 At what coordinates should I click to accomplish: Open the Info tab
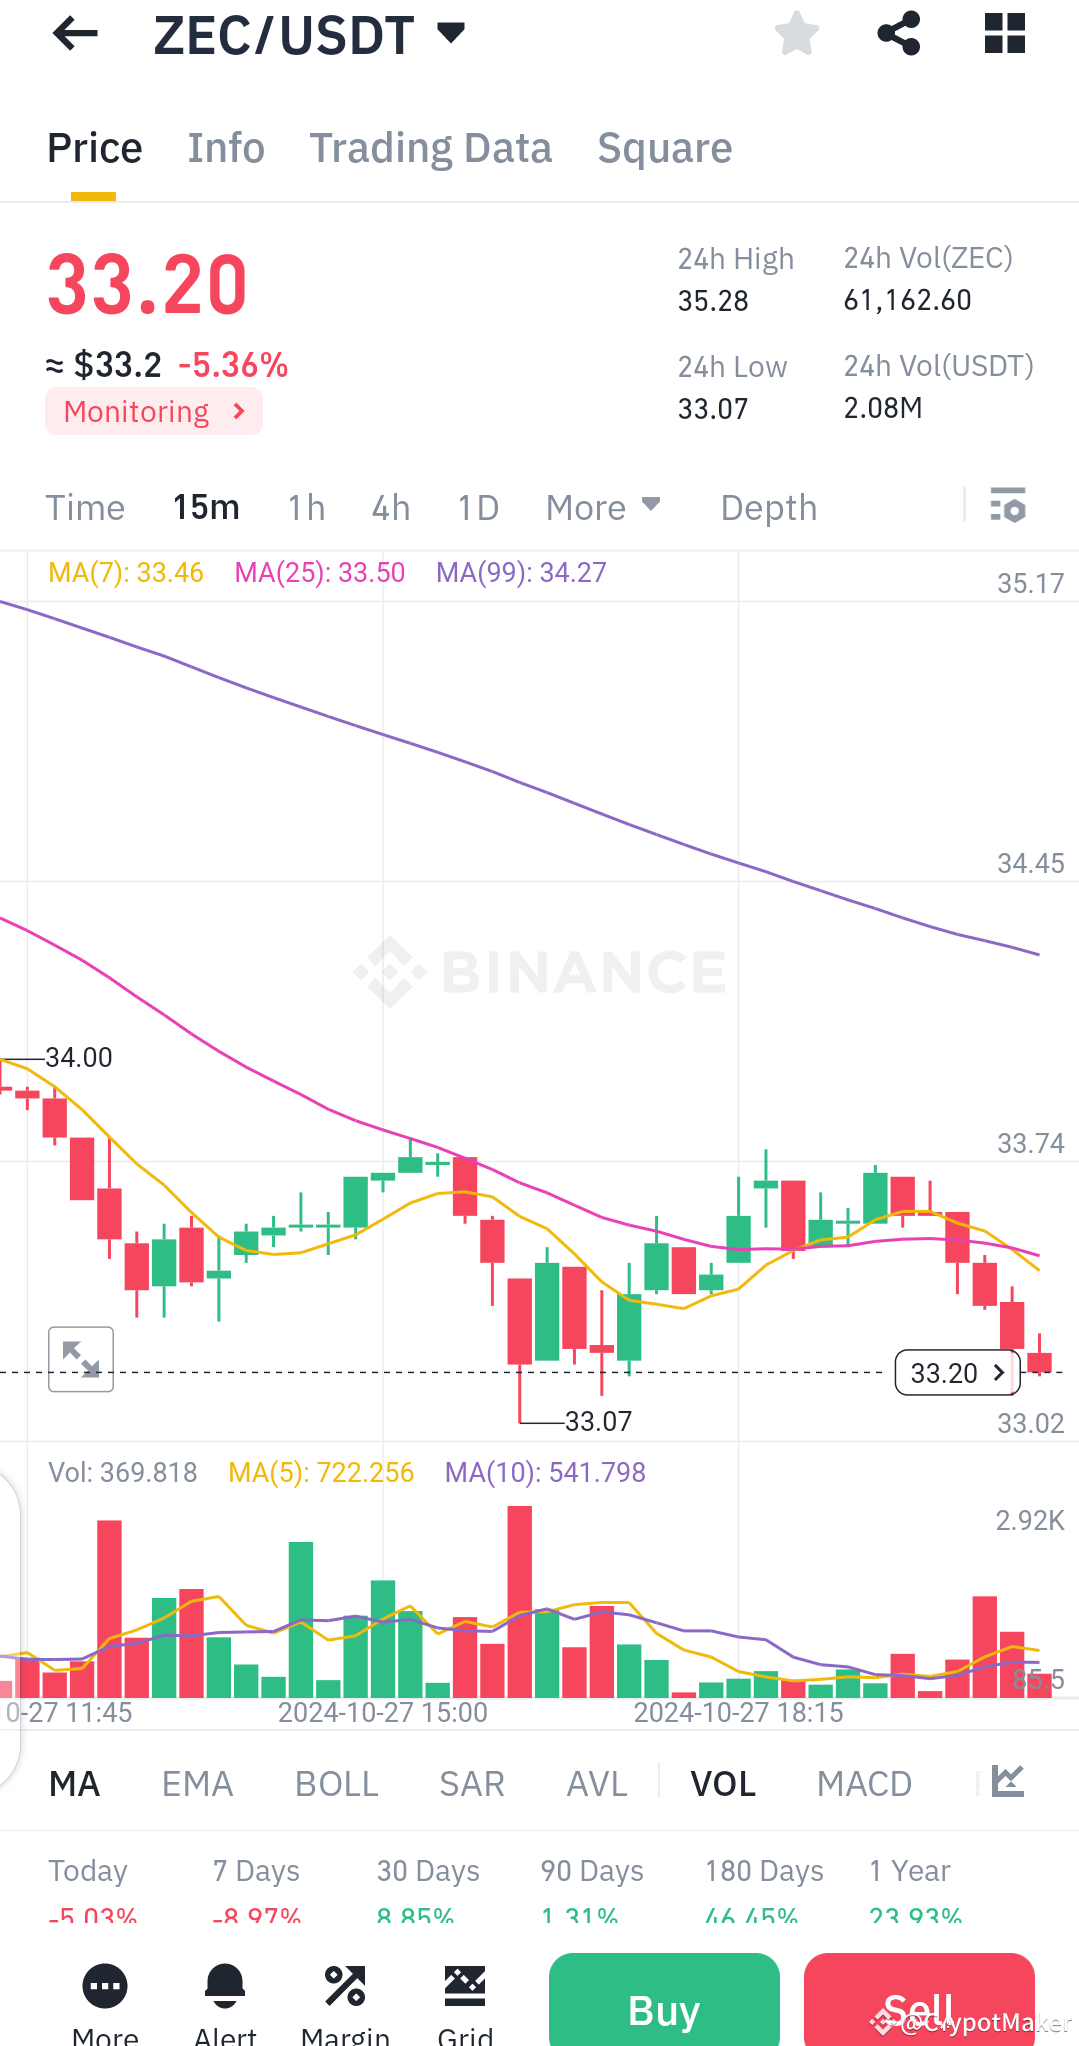225,147
